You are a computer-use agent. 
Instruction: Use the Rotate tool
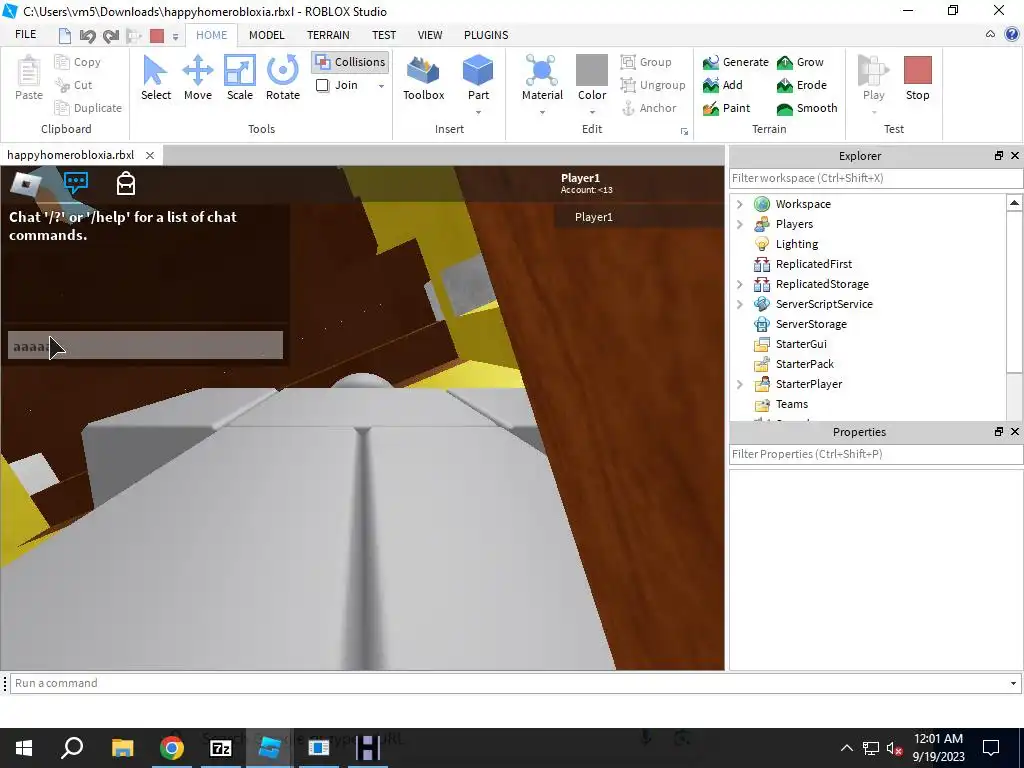point(283,78)
